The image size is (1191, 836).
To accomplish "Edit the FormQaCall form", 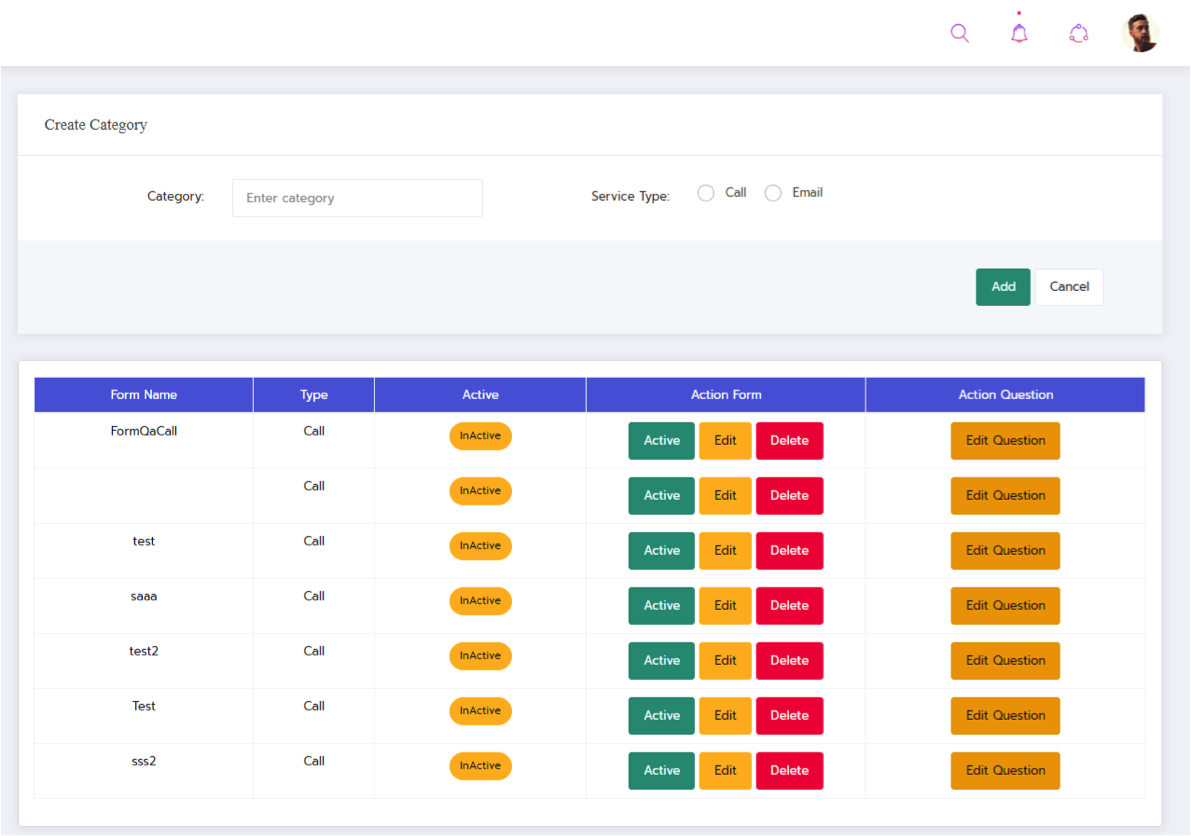I will [725, 441].
